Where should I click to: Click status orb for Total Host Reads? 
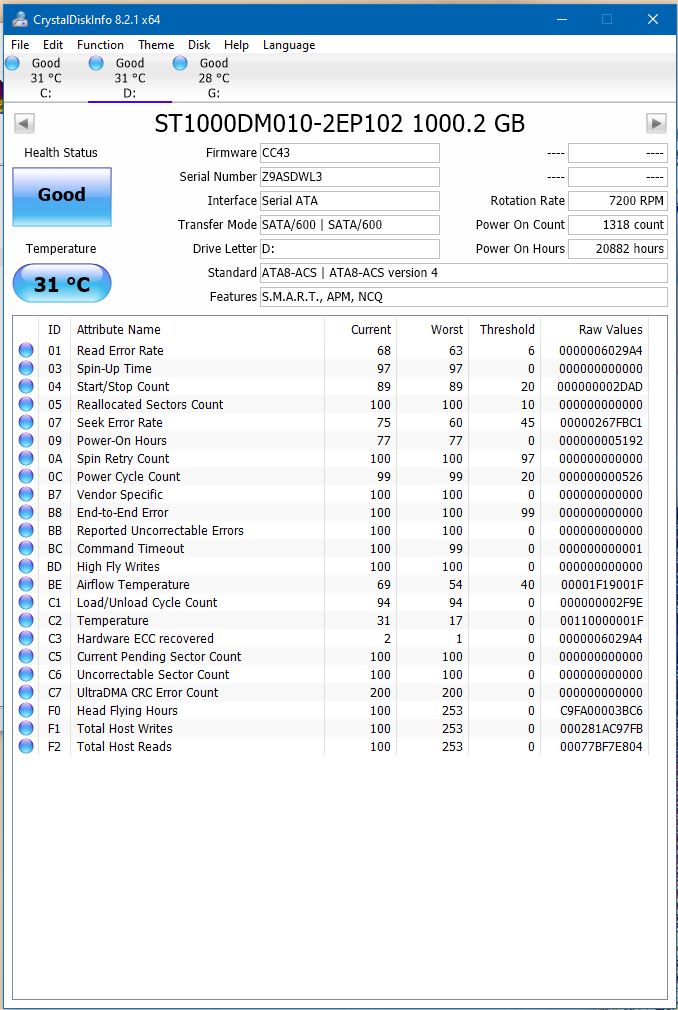tap(26, 747)
